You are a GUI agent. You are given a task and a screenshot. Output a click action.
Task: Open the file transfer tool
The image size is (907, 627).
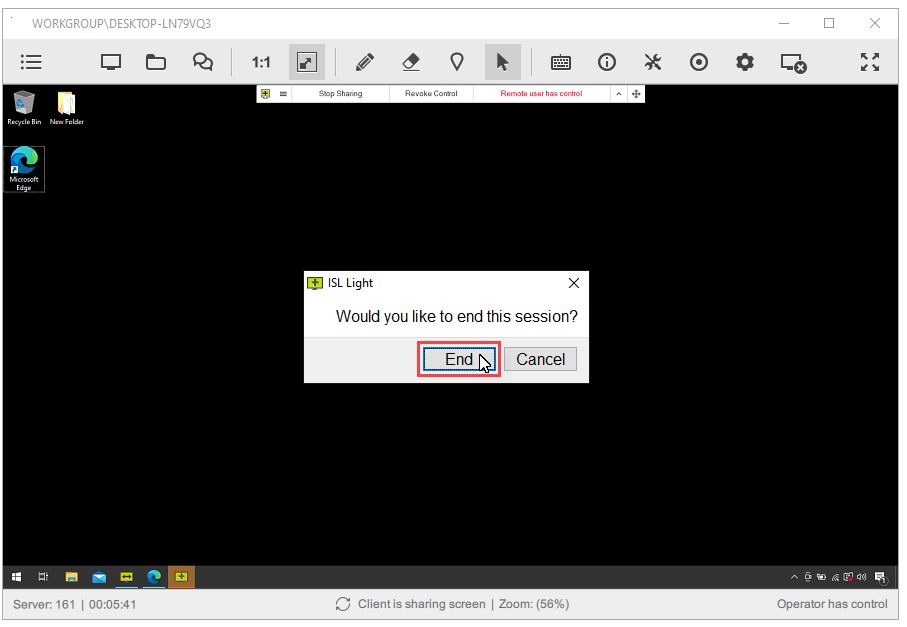coord(156,62)
